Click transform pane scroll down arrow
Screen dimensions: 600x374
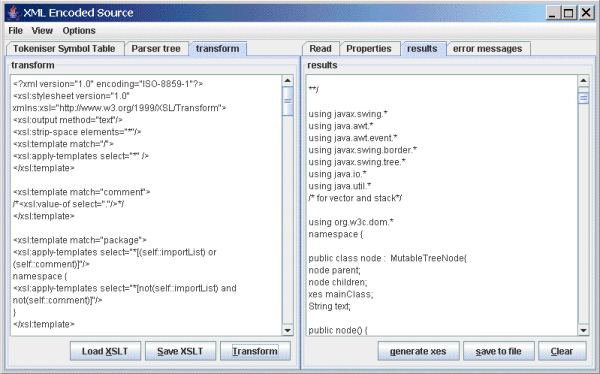point(287,330)
